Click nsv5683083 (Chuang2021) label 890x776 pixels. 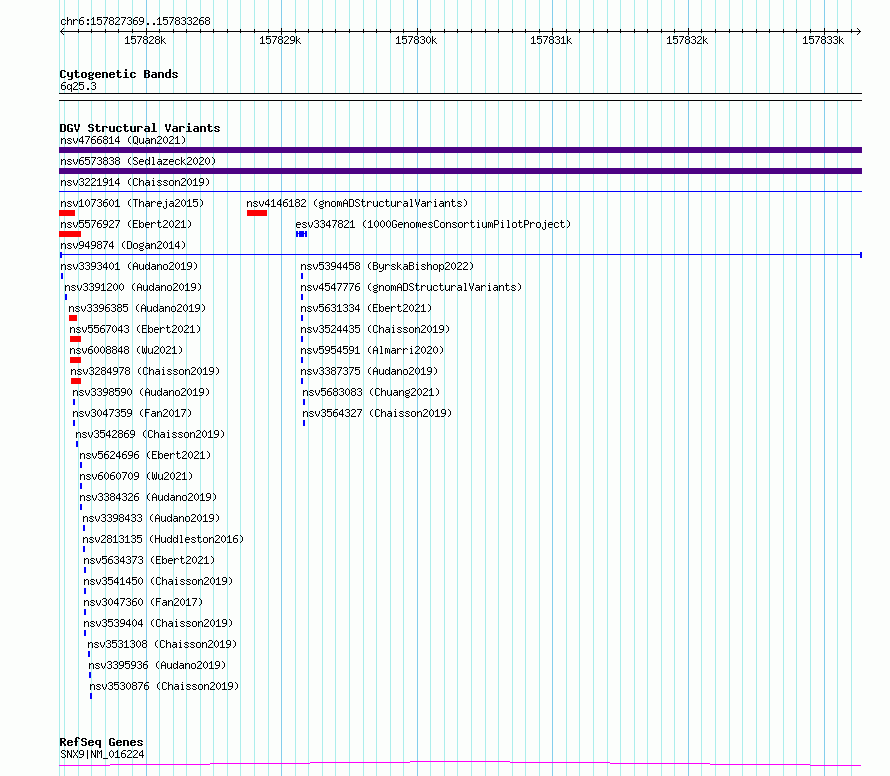pyautogui.click(x=371, y=392)
